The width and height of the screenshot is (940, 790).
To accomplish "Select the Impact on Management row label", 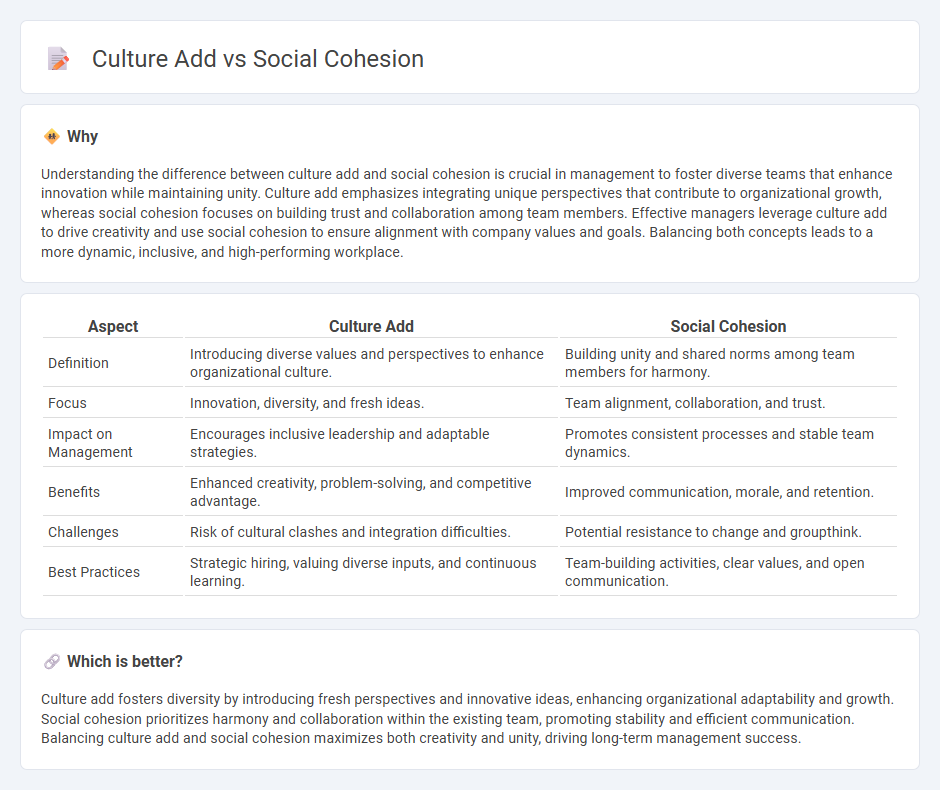I will coord(90,443).
